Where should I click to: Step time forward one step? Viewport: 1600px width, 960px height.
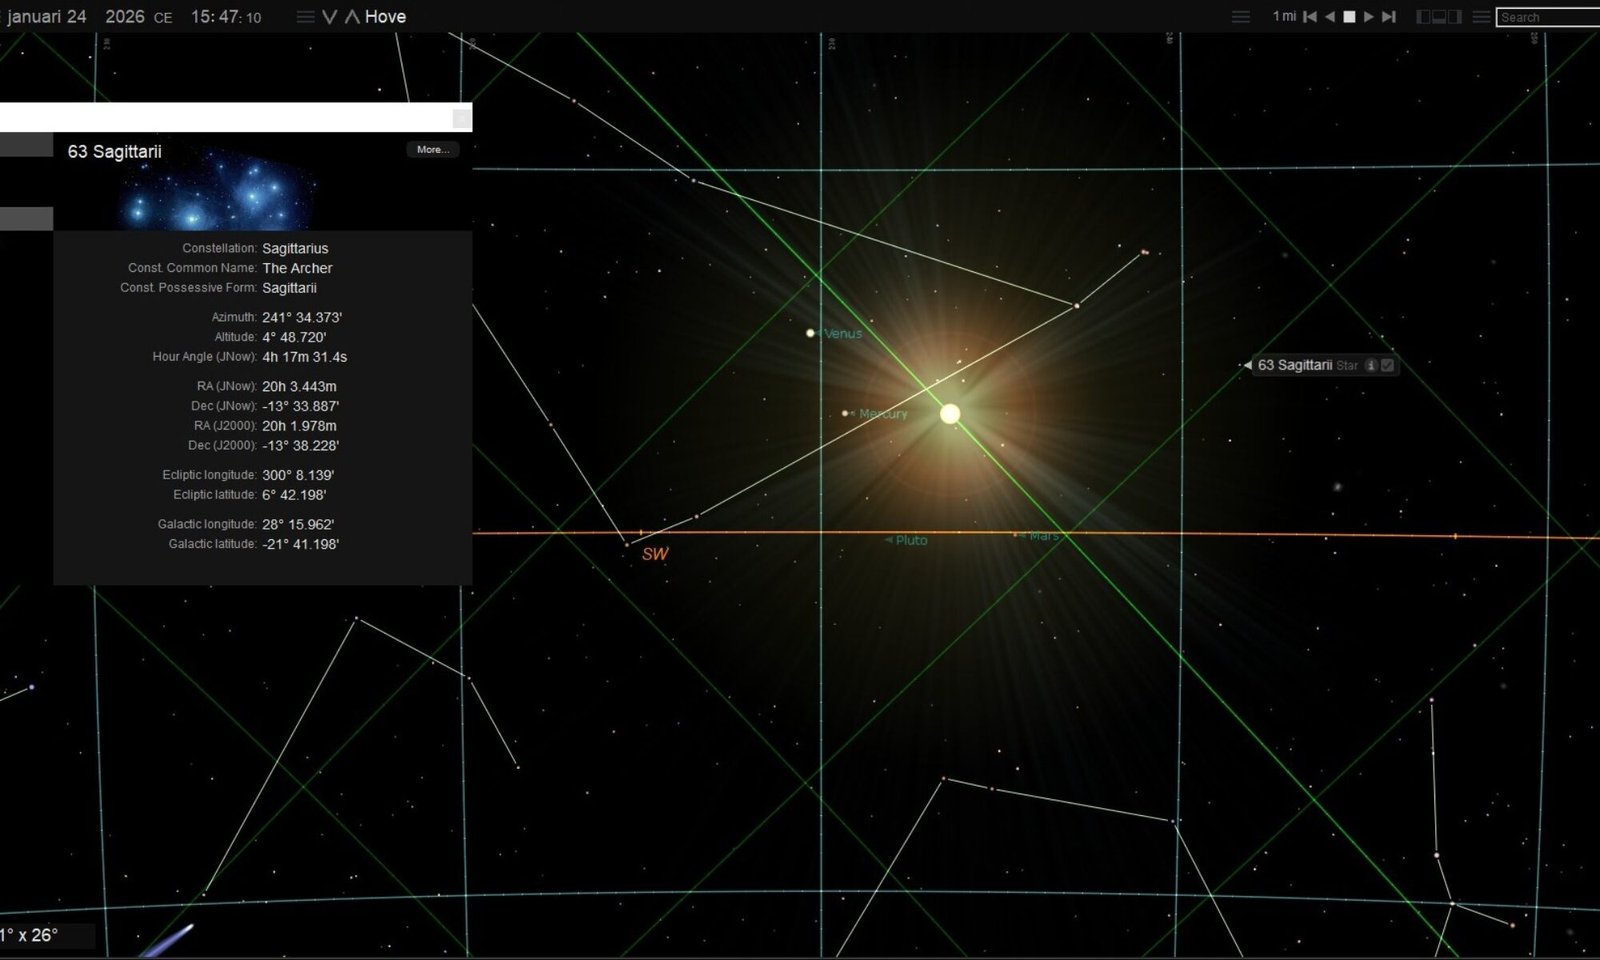(x=1389, y=17)
